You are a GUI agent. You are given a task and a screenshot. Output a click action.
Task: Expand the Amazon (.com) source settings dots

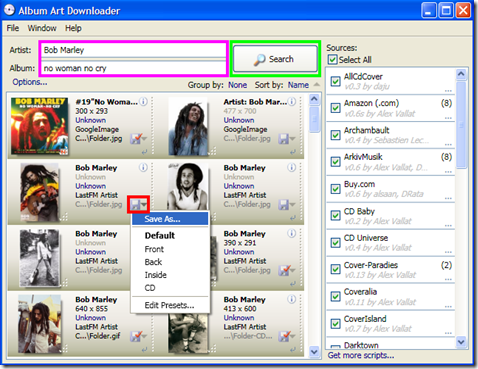[x=448, y=117]
